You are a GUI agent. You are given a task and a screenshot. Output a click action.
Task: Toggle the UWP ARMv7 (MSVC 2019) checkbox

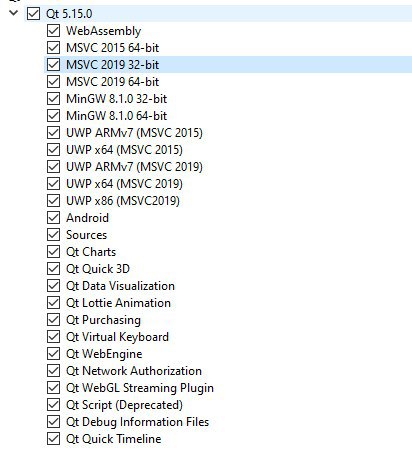(x=53, y=167)
